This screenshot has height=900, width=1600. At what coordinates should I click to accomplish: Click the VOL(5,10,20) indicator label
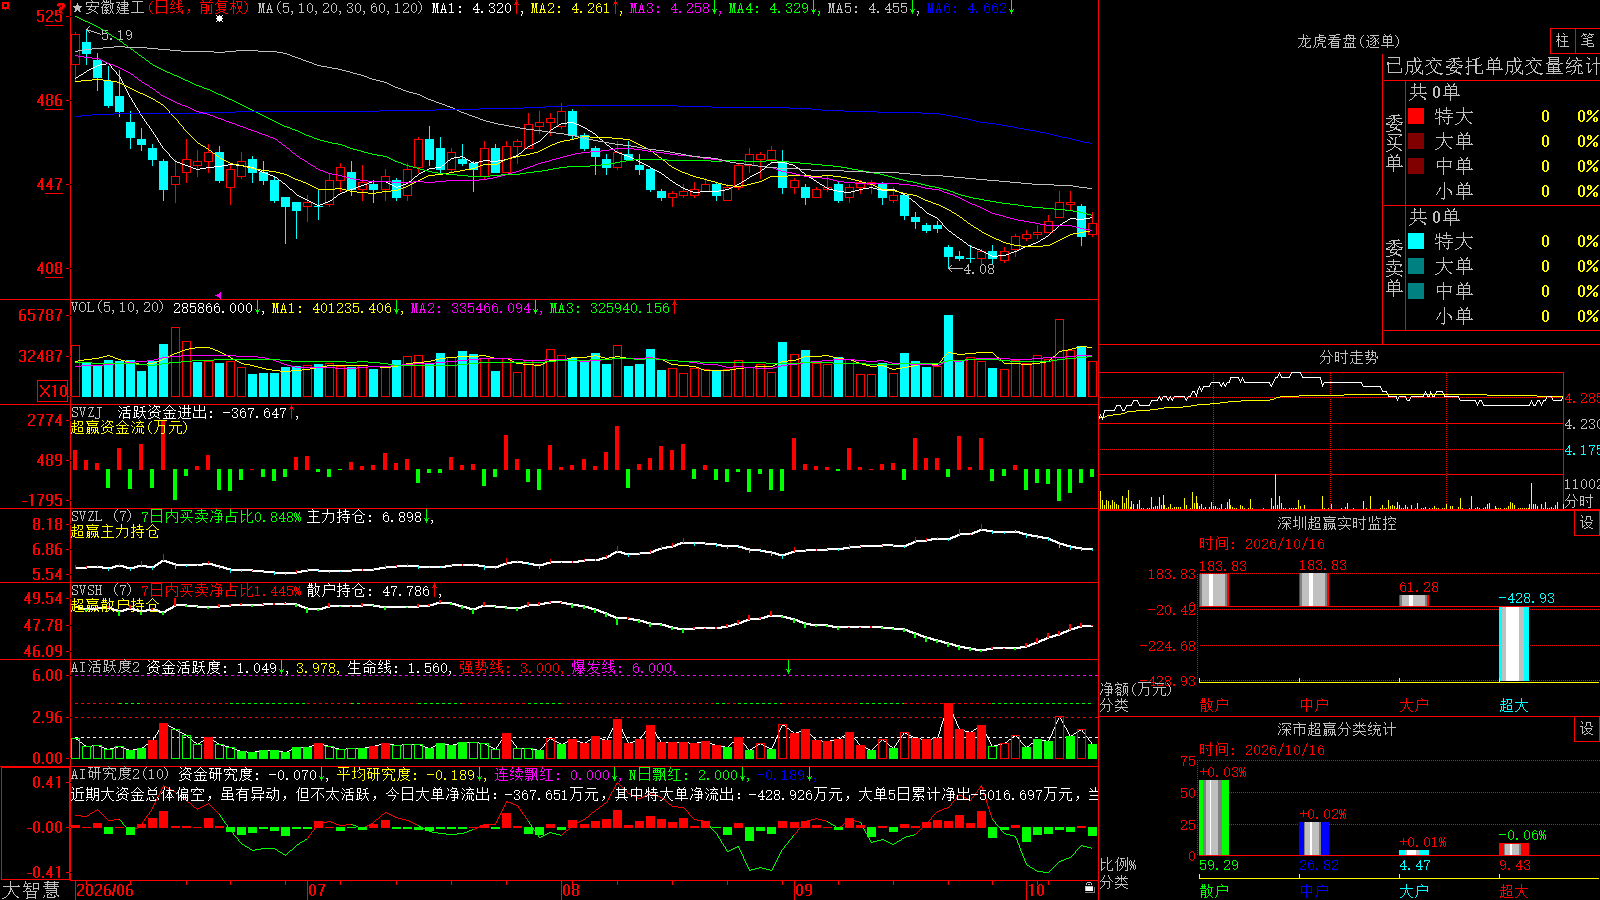tap(117, 308)
